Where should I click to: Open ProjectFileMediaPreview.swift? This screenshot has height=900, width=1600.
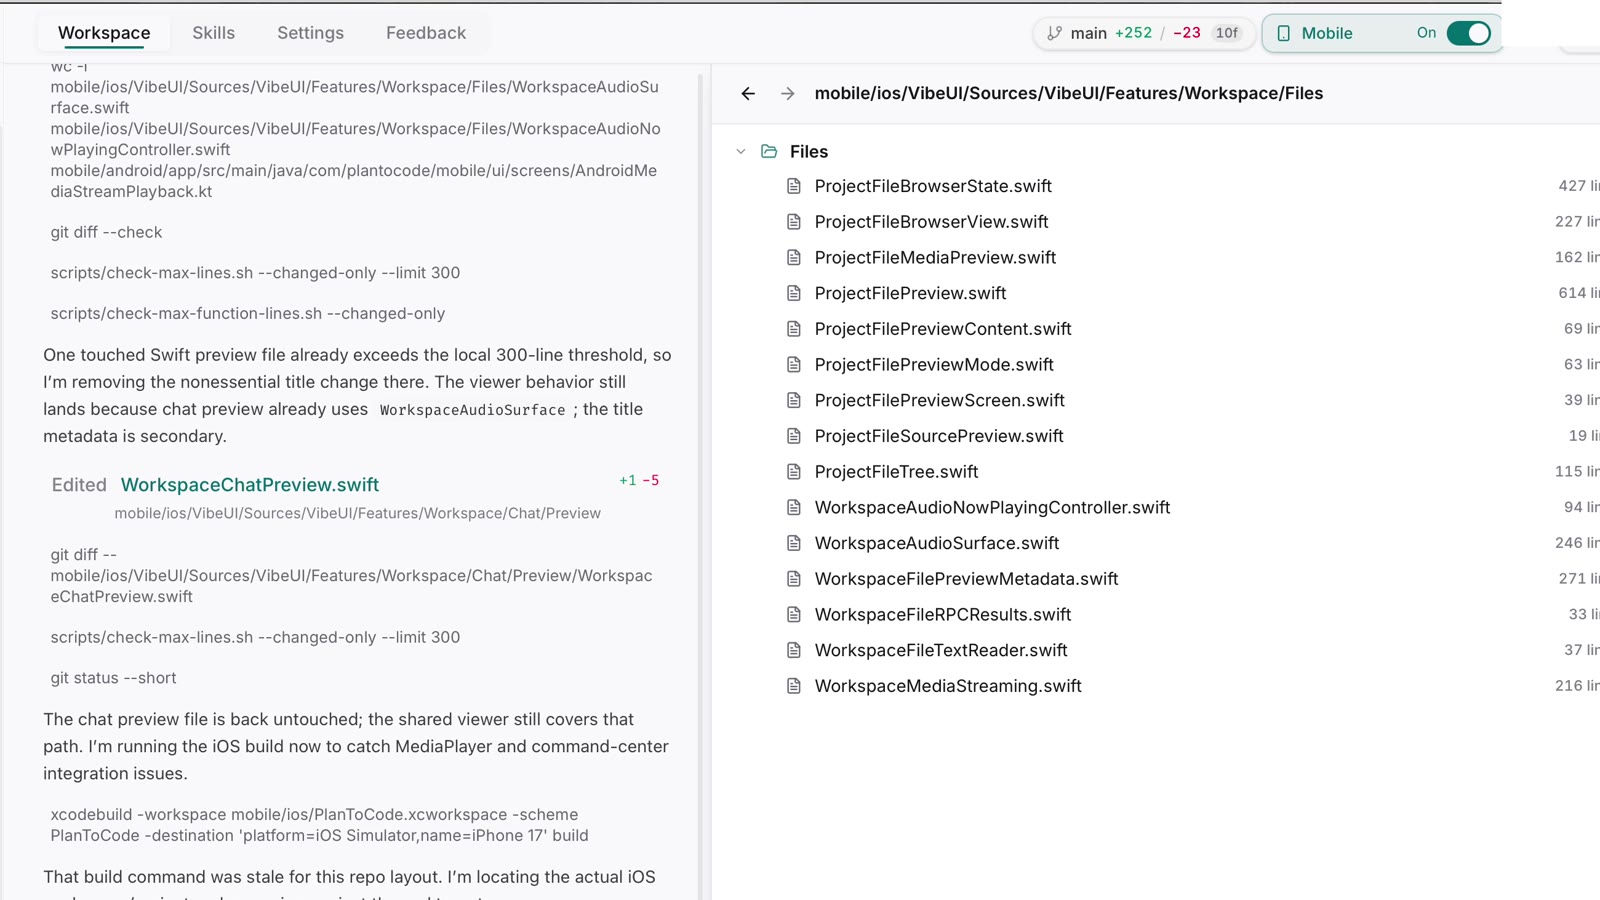tap(935, 257)
